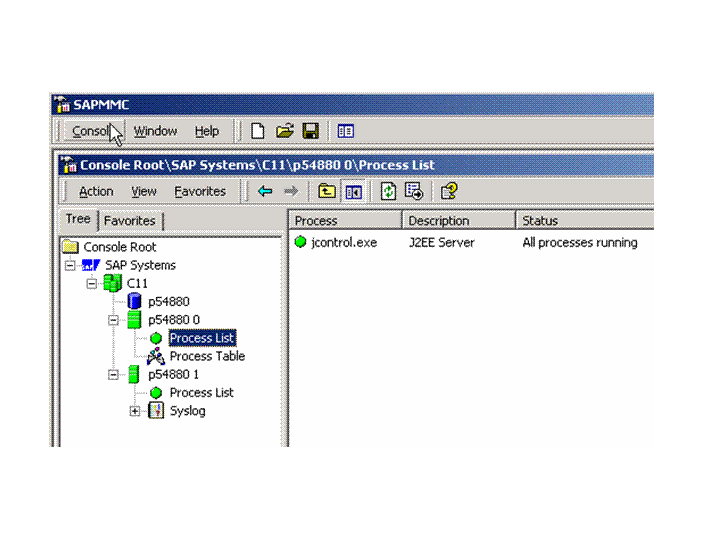Switch to the Favorites tab
Image resolution: width=720 pixels, height=540 pixels.
coord(129,221)
